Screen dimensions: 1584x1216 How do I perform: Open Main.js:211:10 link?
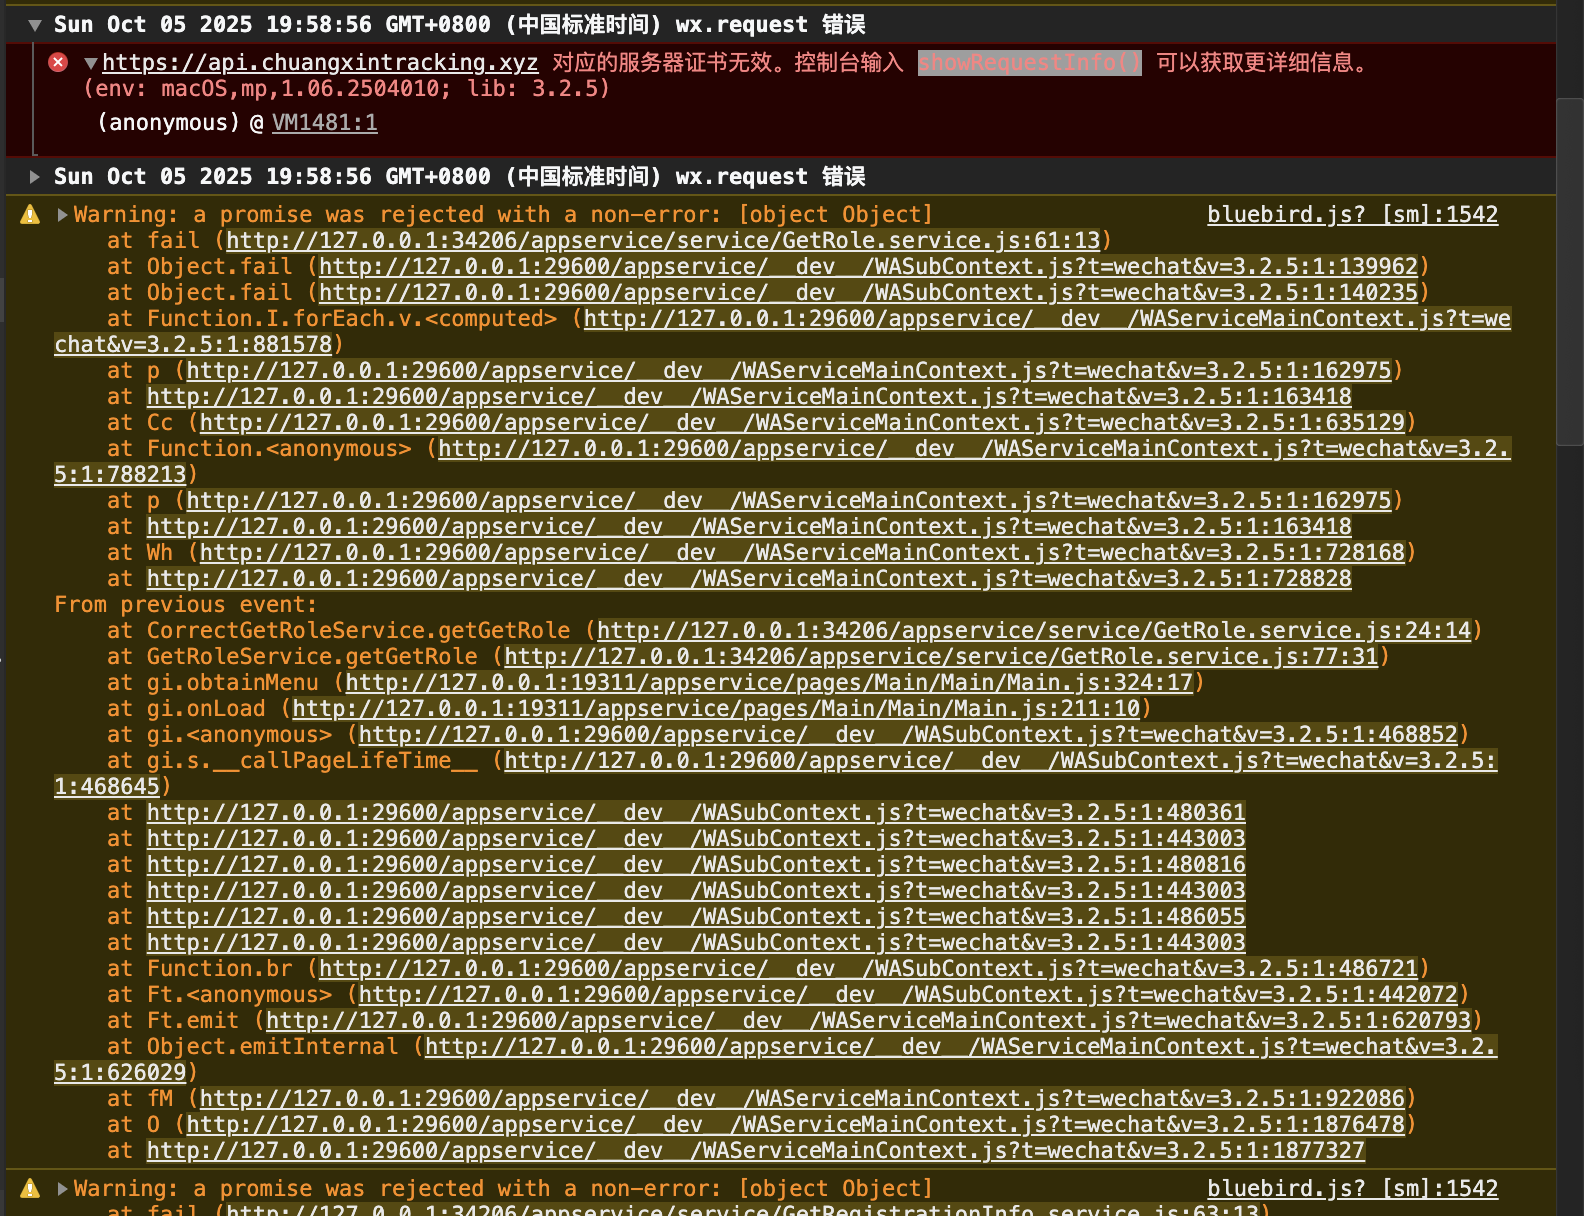[x=716, y=709]
